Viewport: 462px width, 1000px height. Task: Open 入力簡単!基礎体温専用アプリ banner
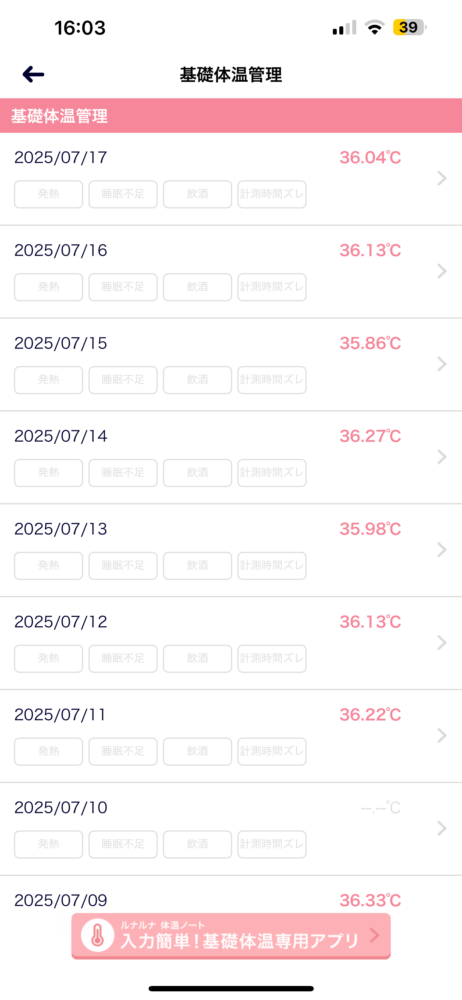231,936
